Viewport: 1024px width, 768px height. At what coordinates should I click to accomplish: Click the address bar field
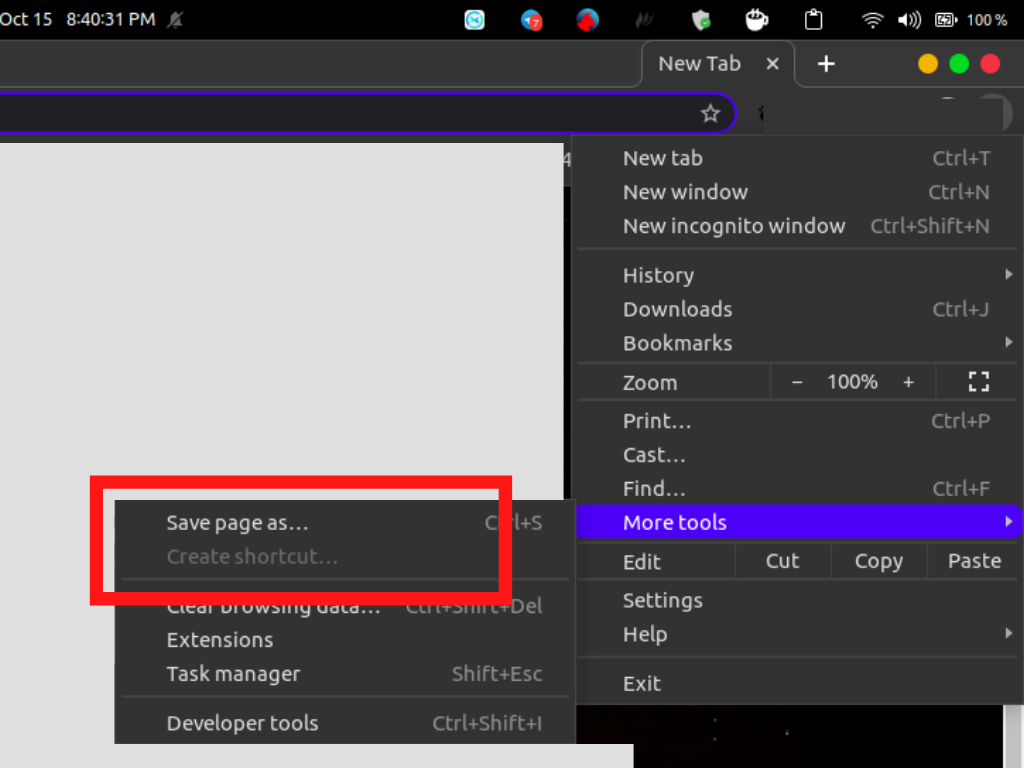[366, 114]
